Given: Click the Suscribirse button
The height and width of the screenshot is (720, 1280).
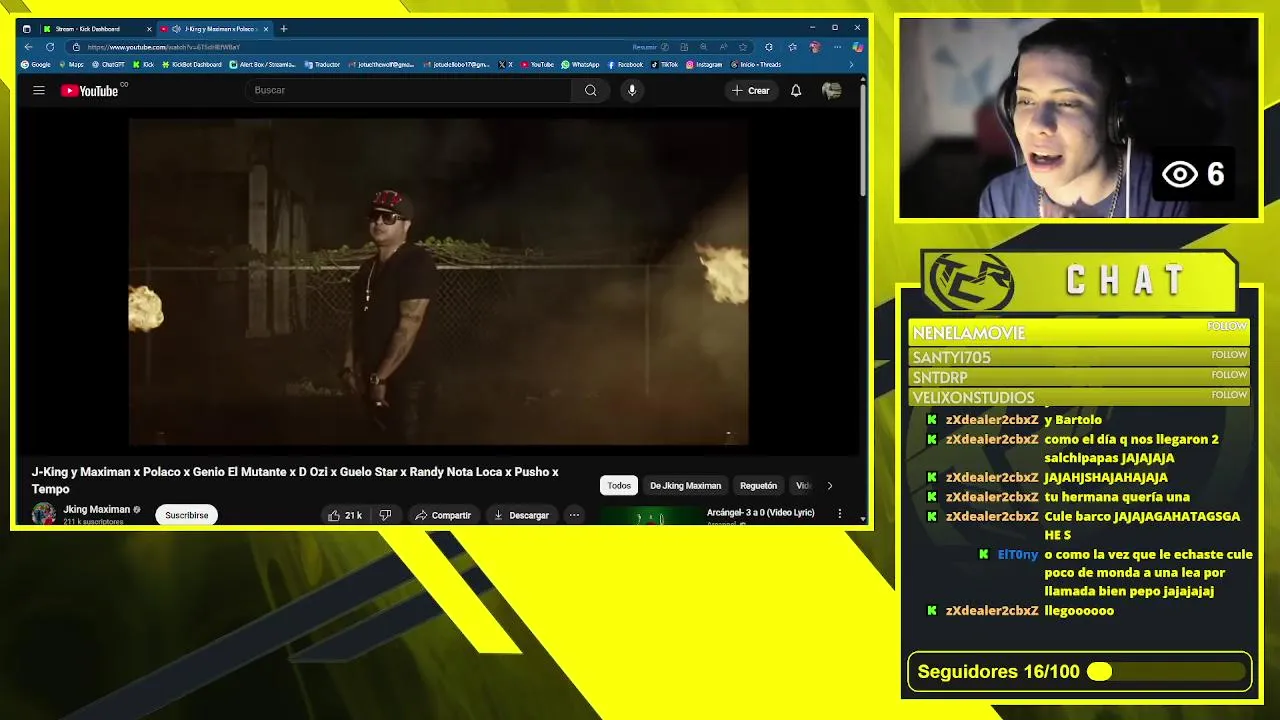Looking at the screenshot, I should 187,515.
